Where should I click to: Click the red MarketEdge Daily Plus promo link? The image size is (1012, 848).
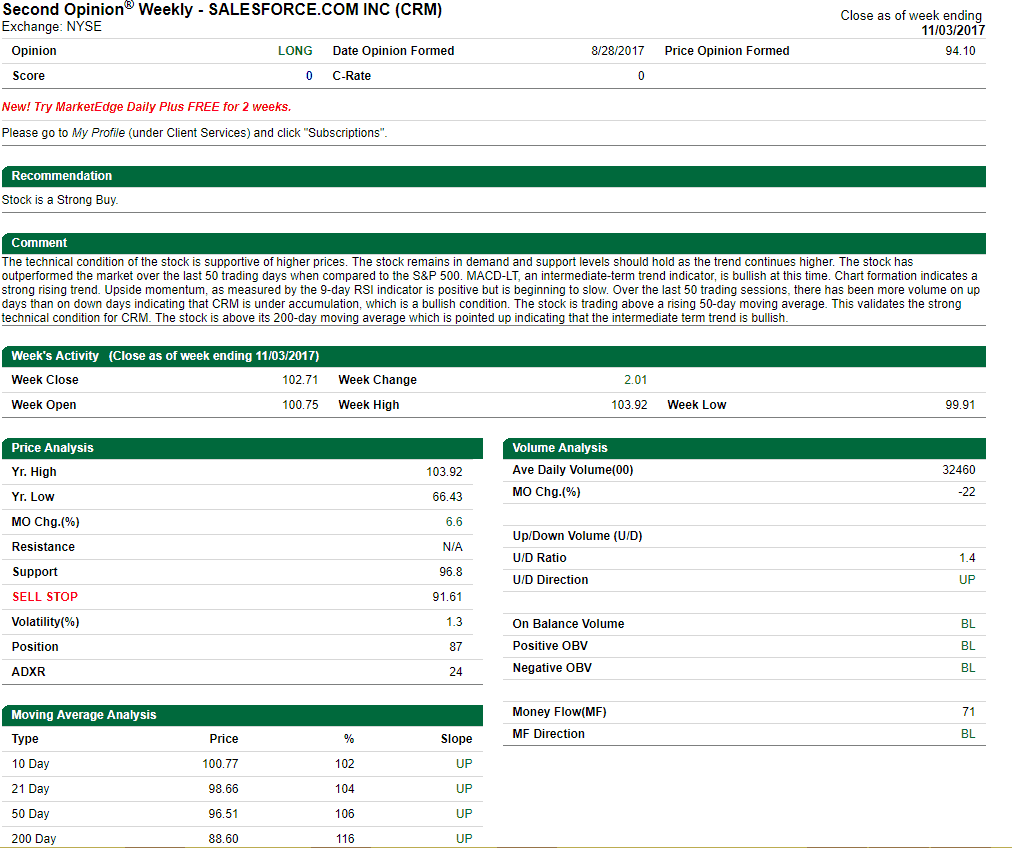click(147, 107)
